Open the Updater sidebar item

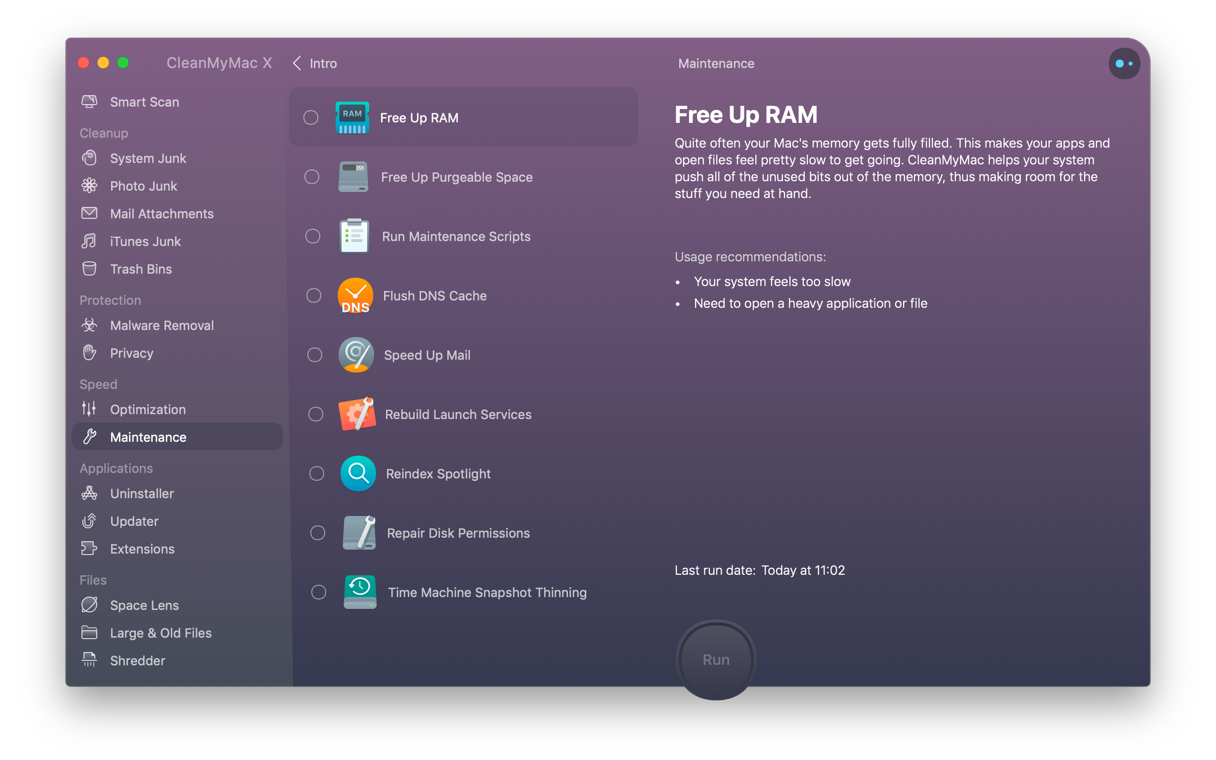pyautogui.click(x=177, y=521)
